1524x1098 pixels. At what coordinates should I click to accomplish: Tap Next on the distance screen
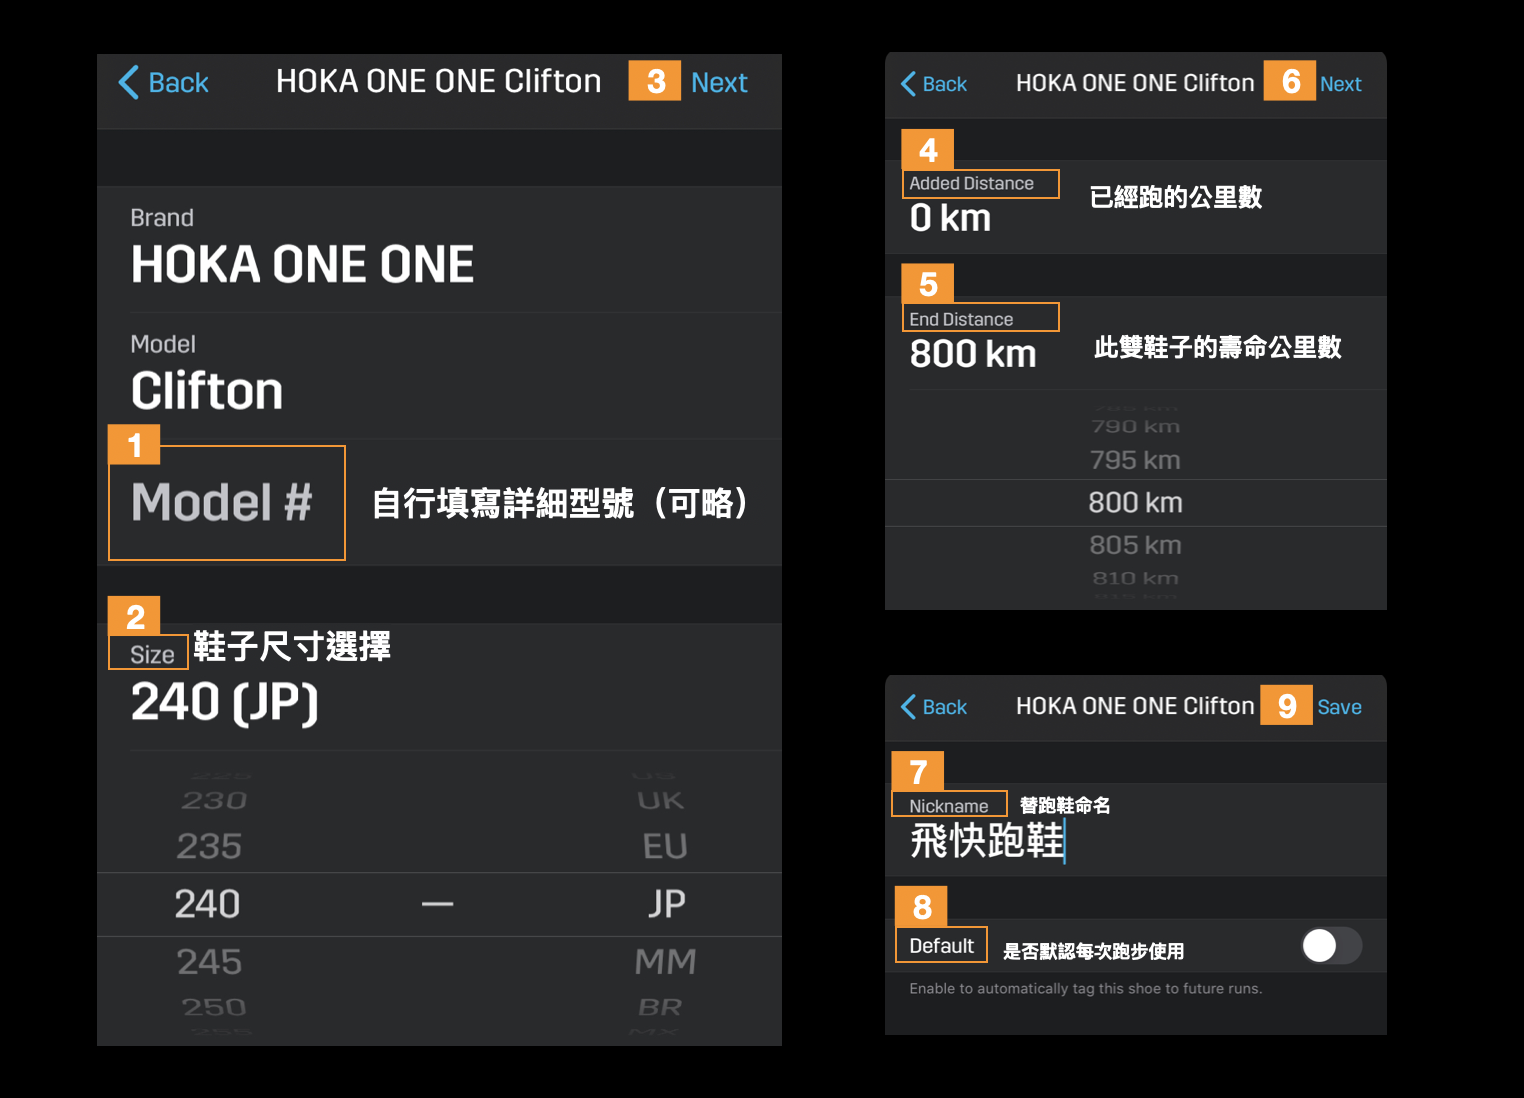click(x=1340, y=84)
